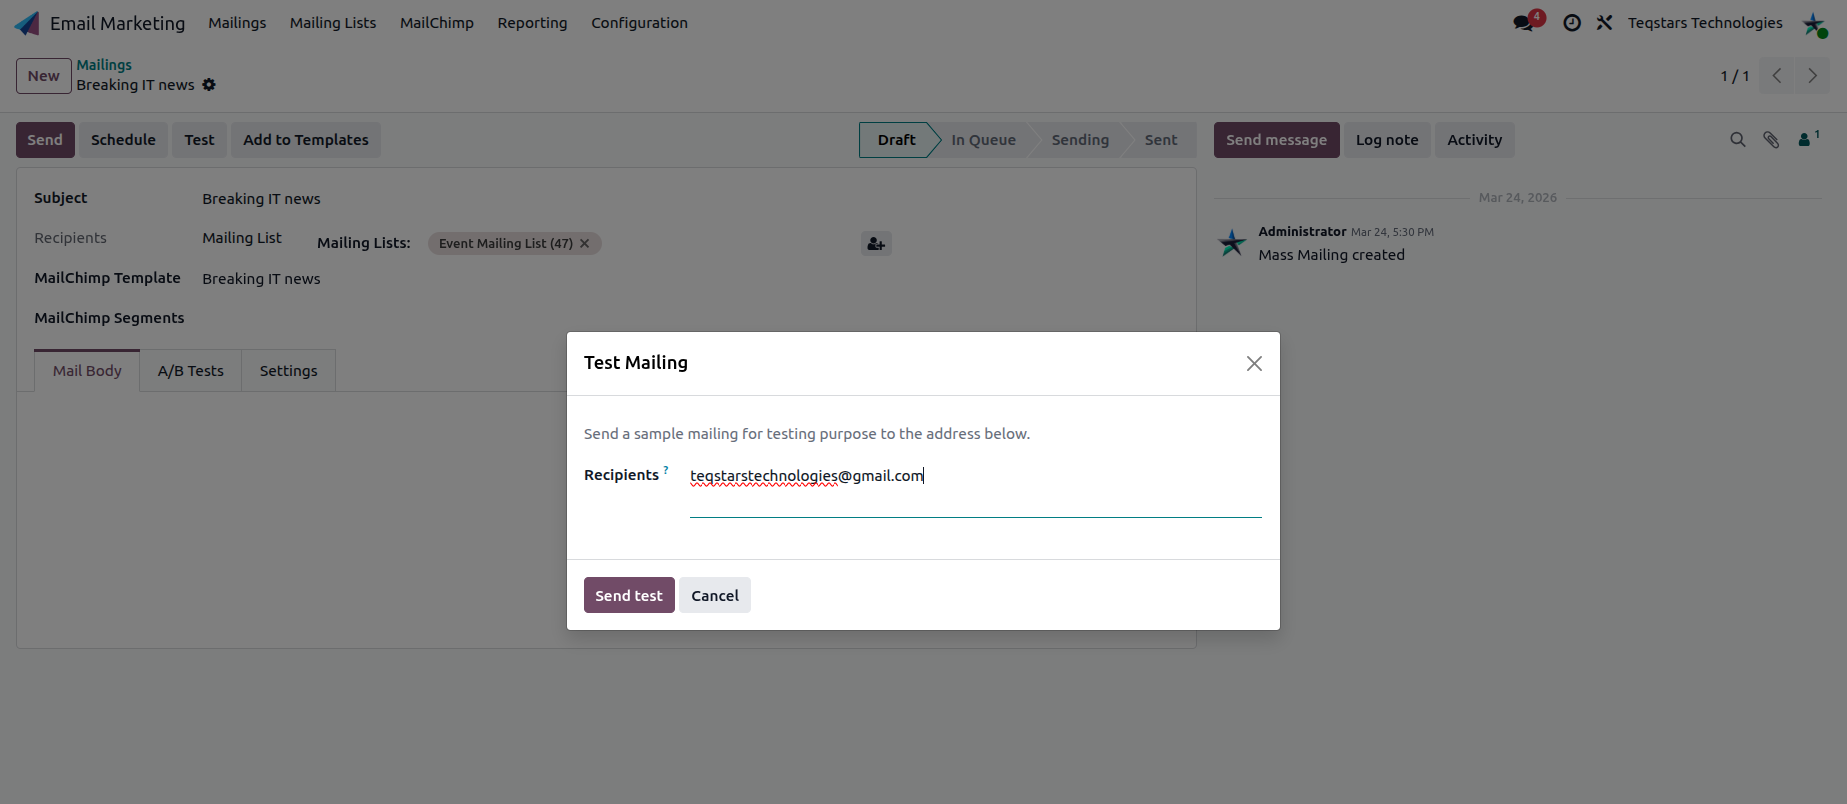The height and width of the screenshot is (804, 1847).
Task: Click Log note button
Action: pyautogui.click(x=1387, y=140)
